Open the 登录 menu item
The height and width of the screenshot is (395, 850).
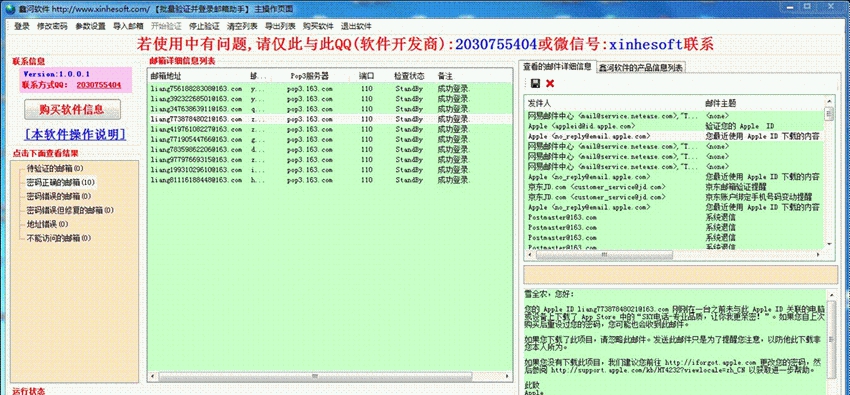(x=22, y=26)
